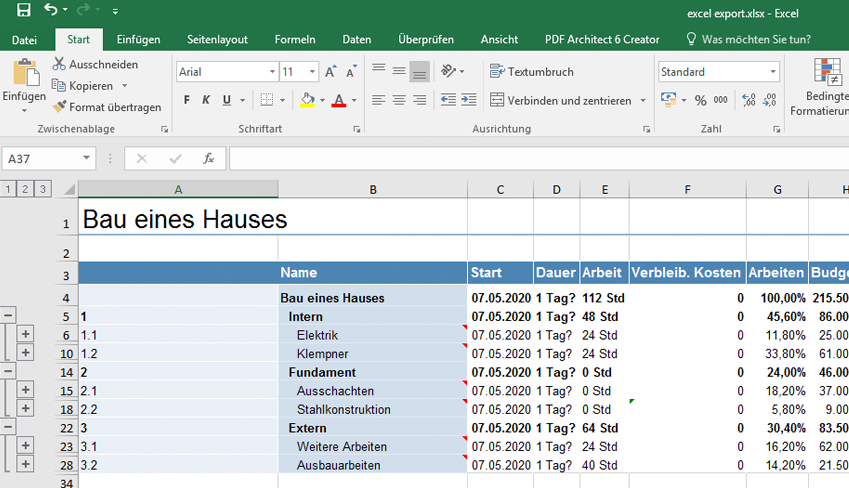Open the Arial font name dropdown
Image resolution: width=849 pixels, height=488 pixels.
272,72
